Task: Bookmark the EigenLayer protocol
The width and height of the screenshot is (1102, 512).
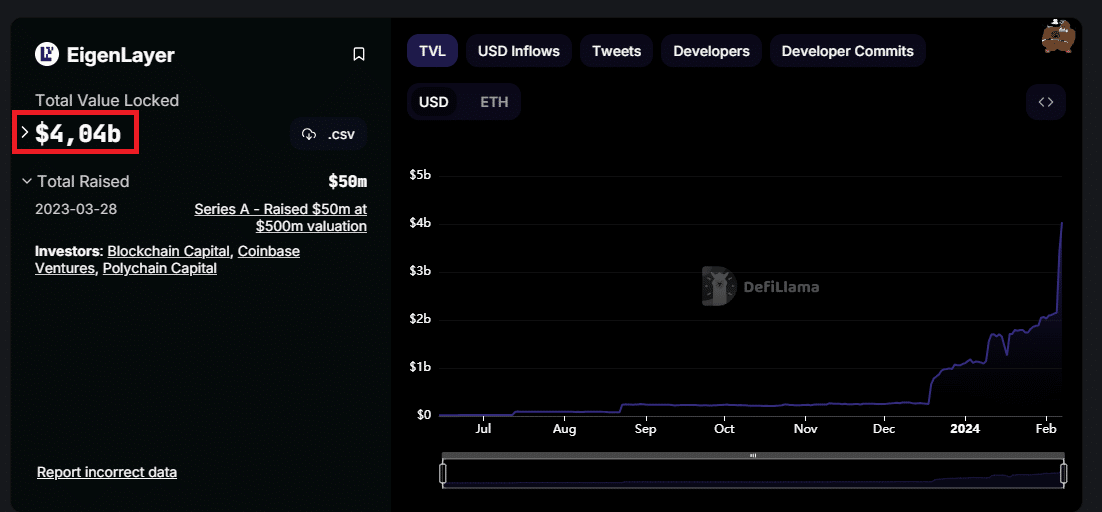Action: 358,54
